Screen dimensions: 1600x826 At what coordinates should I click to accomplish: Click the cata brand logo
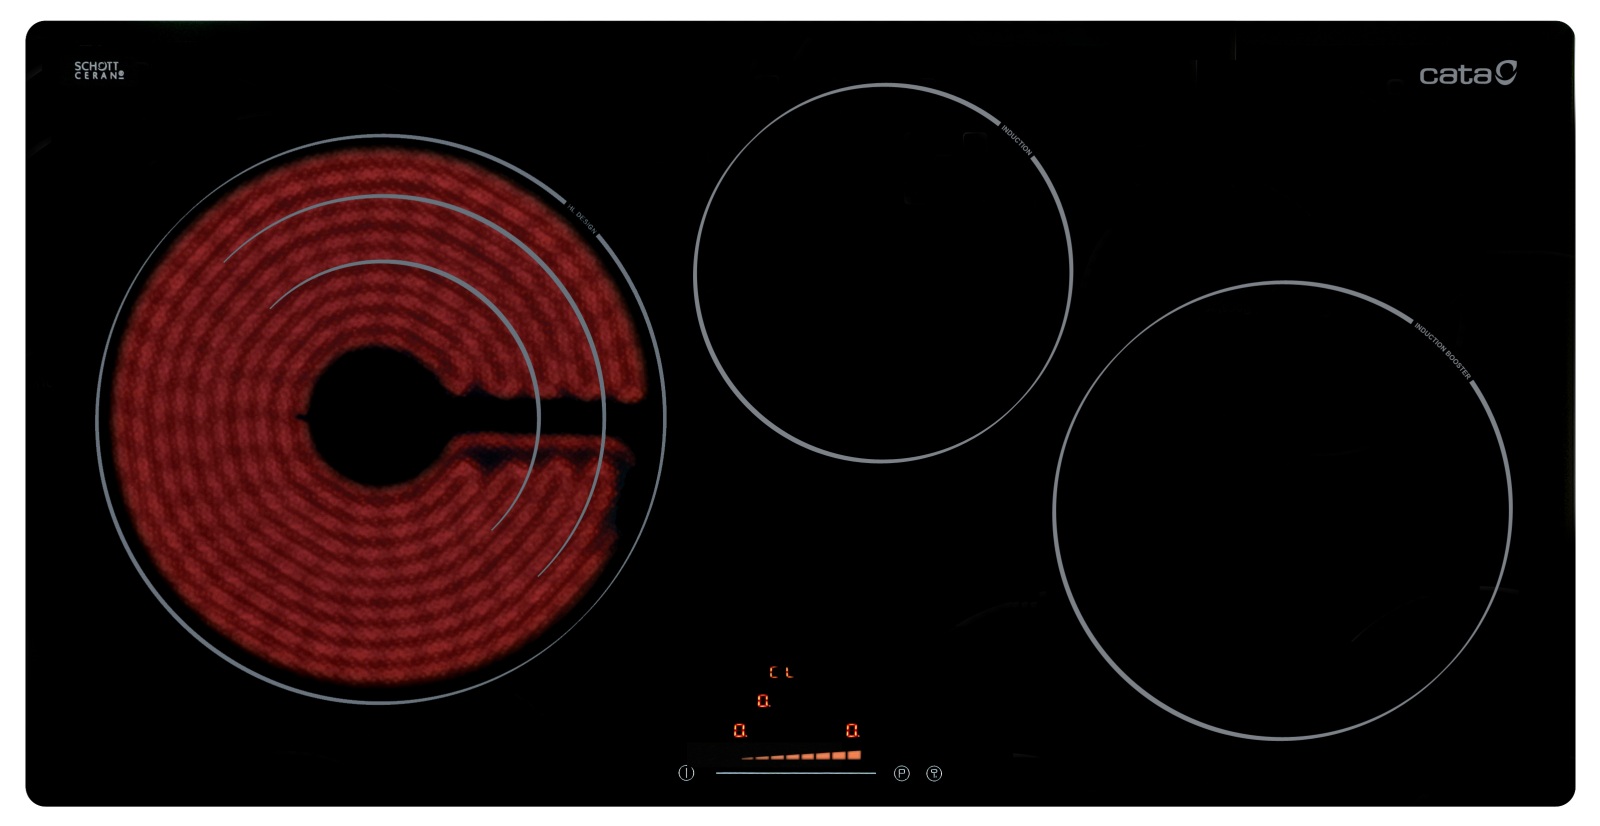1467,73
